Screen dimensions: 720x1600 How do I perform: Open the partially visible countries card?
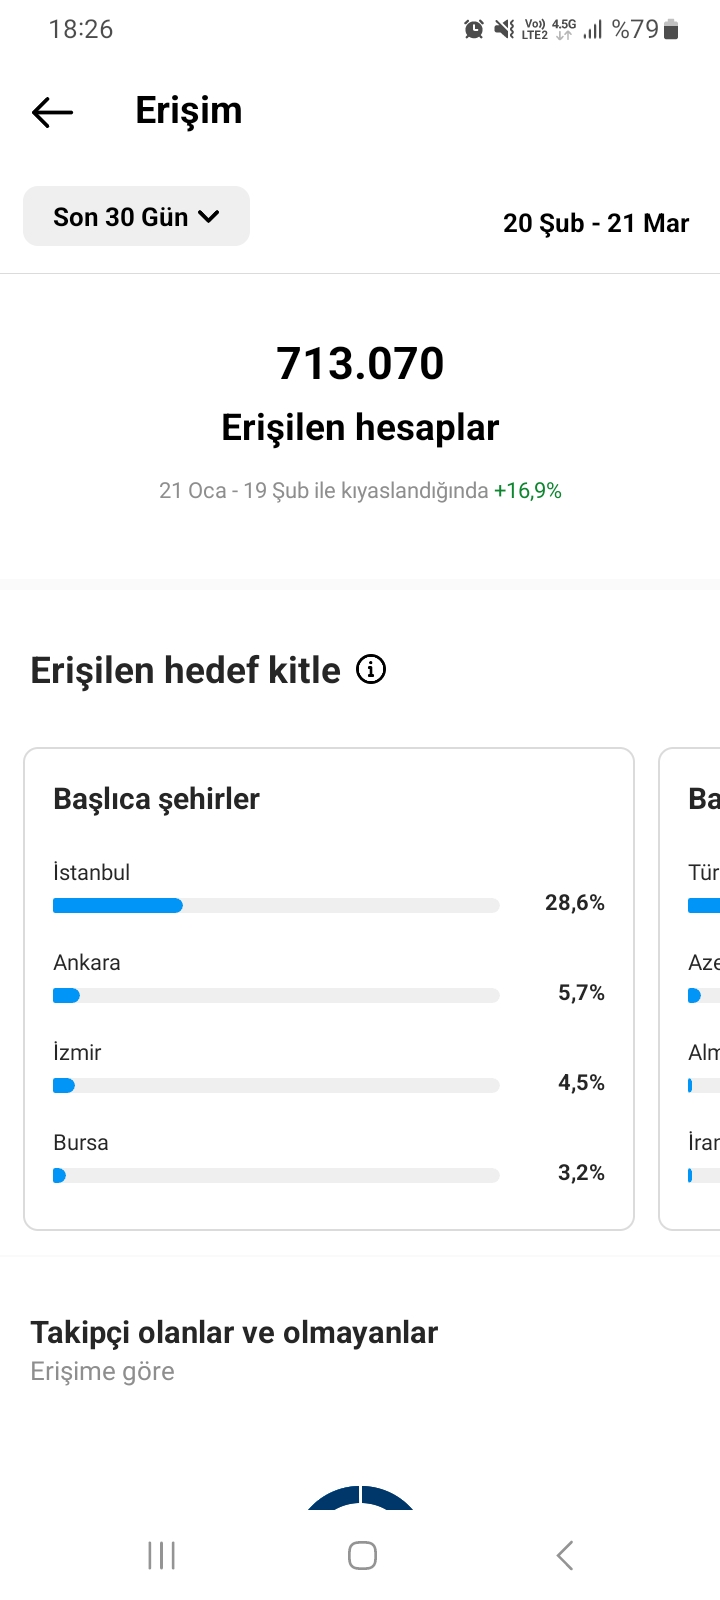pyautogui.click(x=690, y=988)
